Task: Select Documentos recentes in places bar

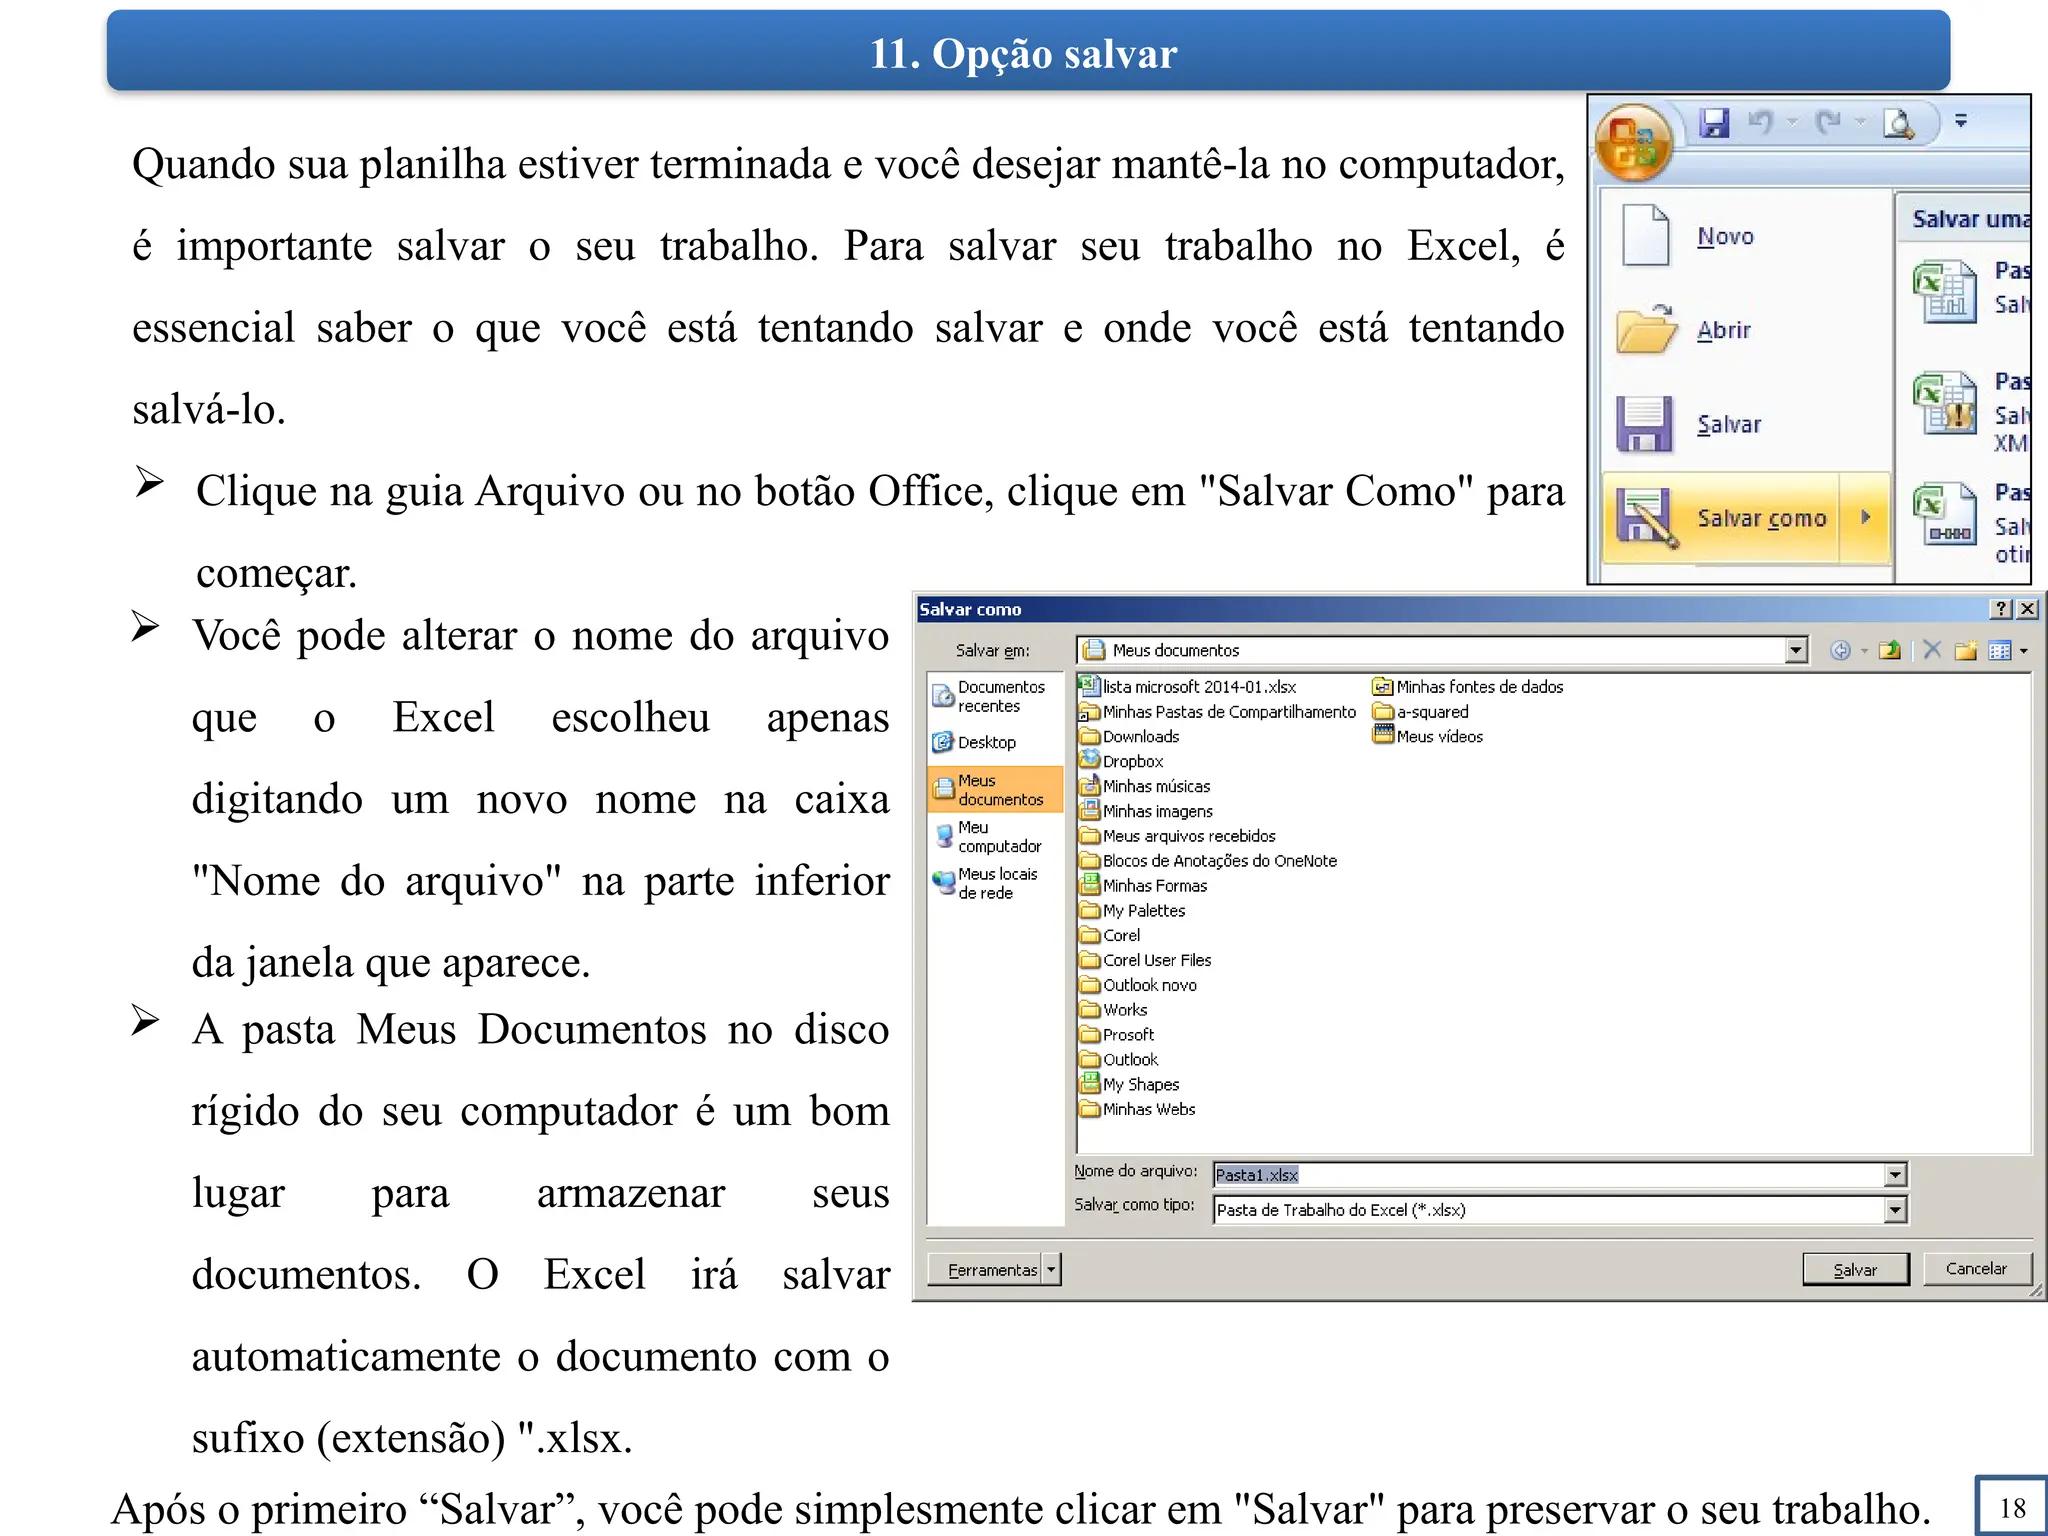Action: point(994,696)
